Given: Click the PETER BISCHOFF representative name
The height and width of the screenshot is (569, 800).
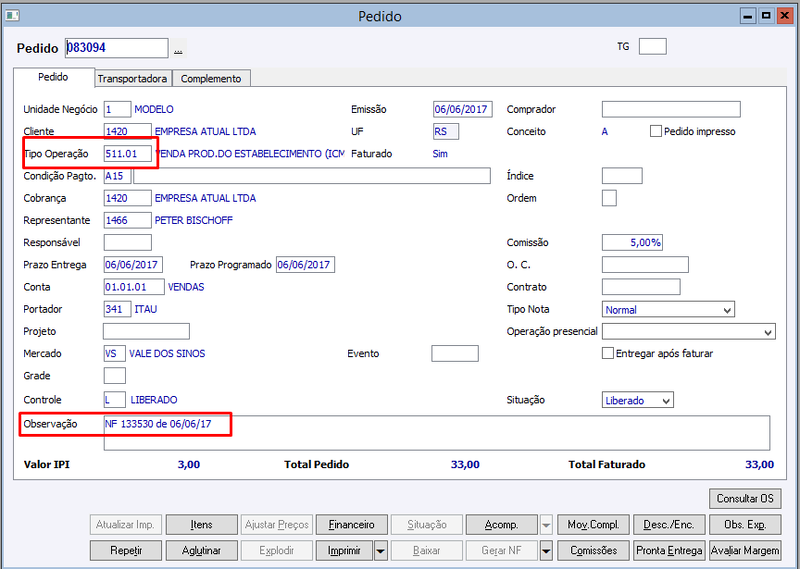Looking at the screenshot, I should [x=194, y=220].
